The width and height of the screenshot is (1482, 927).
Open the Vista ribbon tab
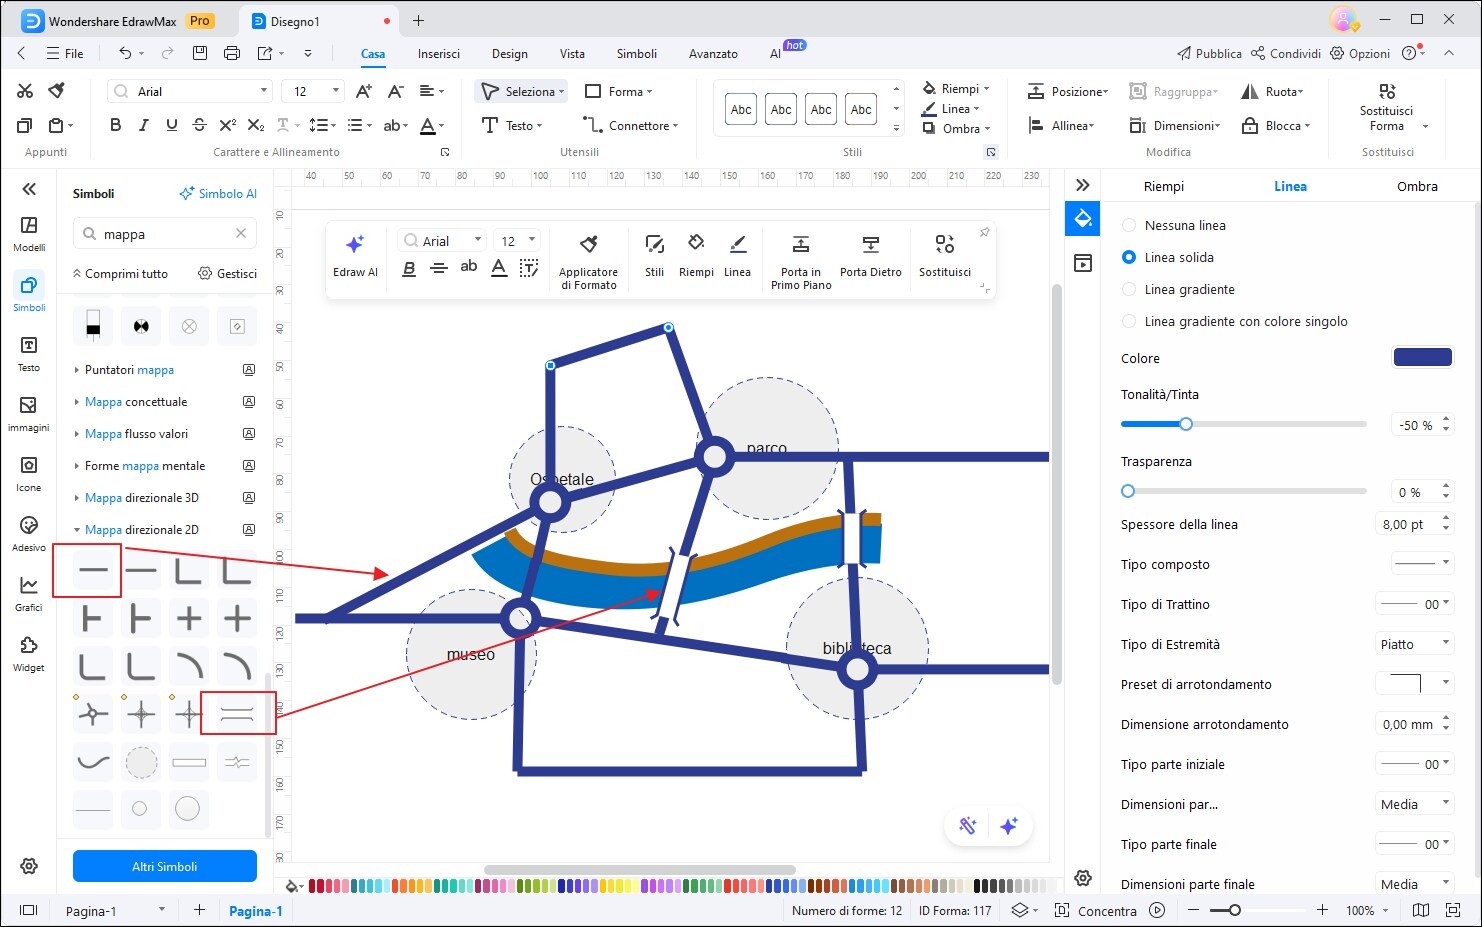572,54
